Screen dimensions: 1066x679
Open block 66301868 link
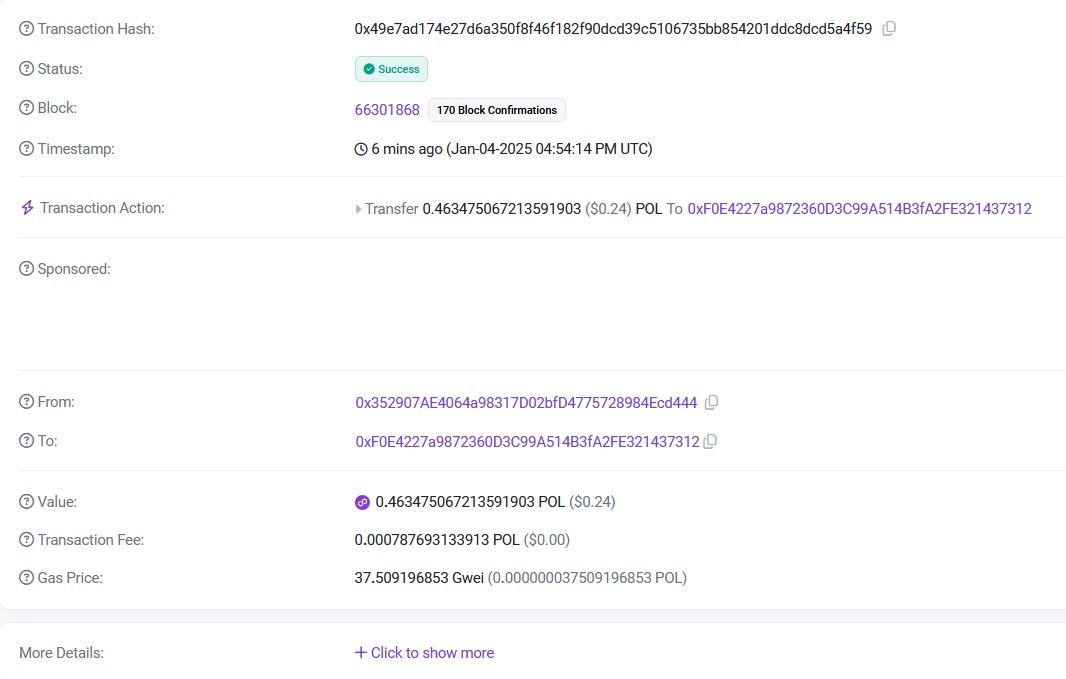[387, 110]
